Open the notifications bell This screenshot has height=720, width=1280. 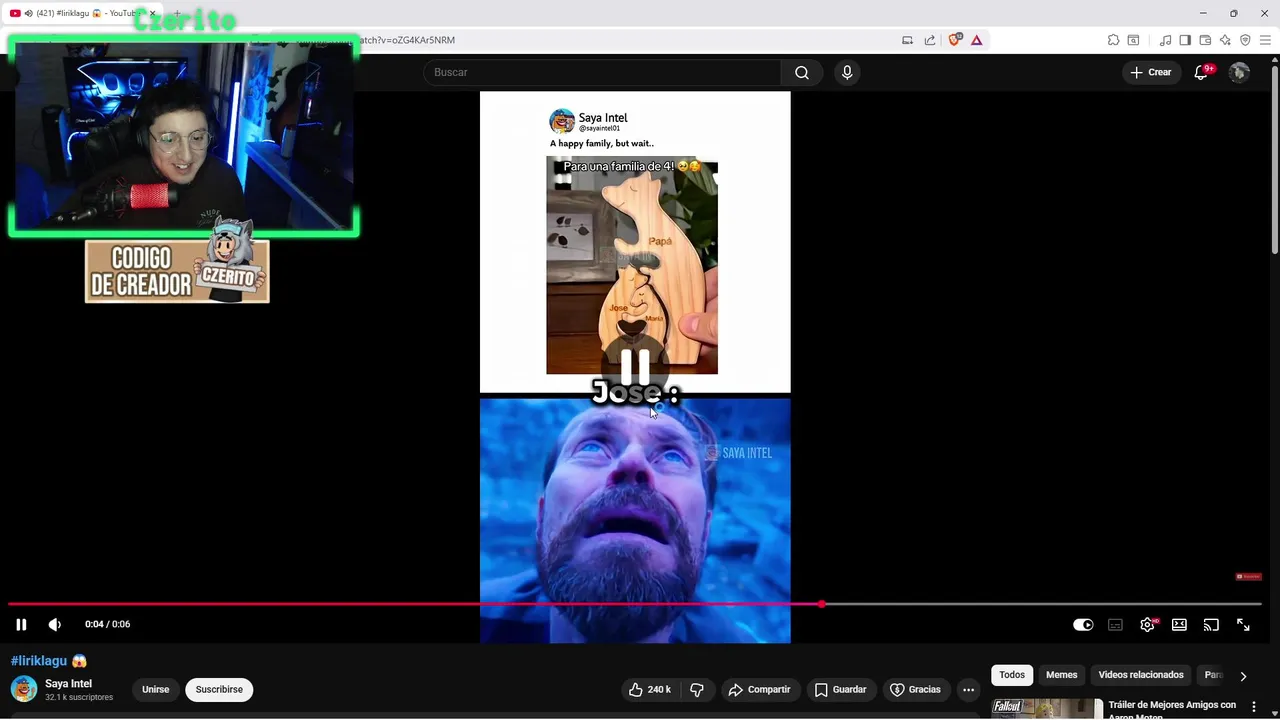[x=1202, y=72]
